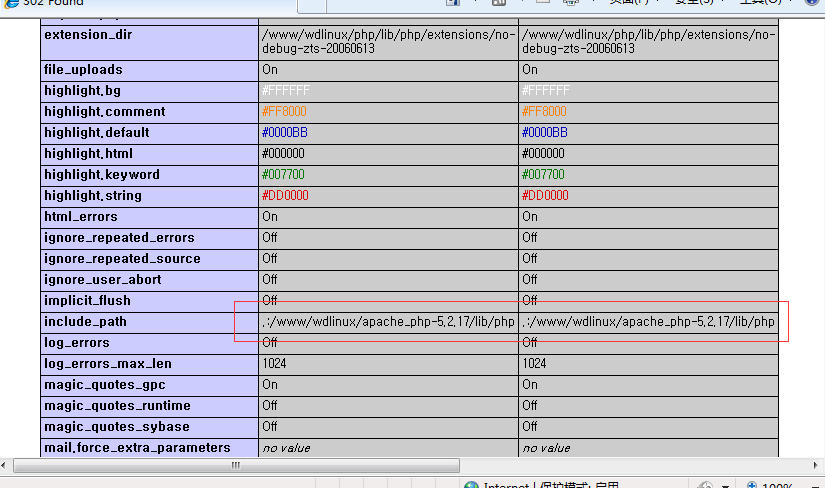Screen dimensions: 825x488
Task: Click file_uploads On value in middle column
Action: tap(270, 69)
